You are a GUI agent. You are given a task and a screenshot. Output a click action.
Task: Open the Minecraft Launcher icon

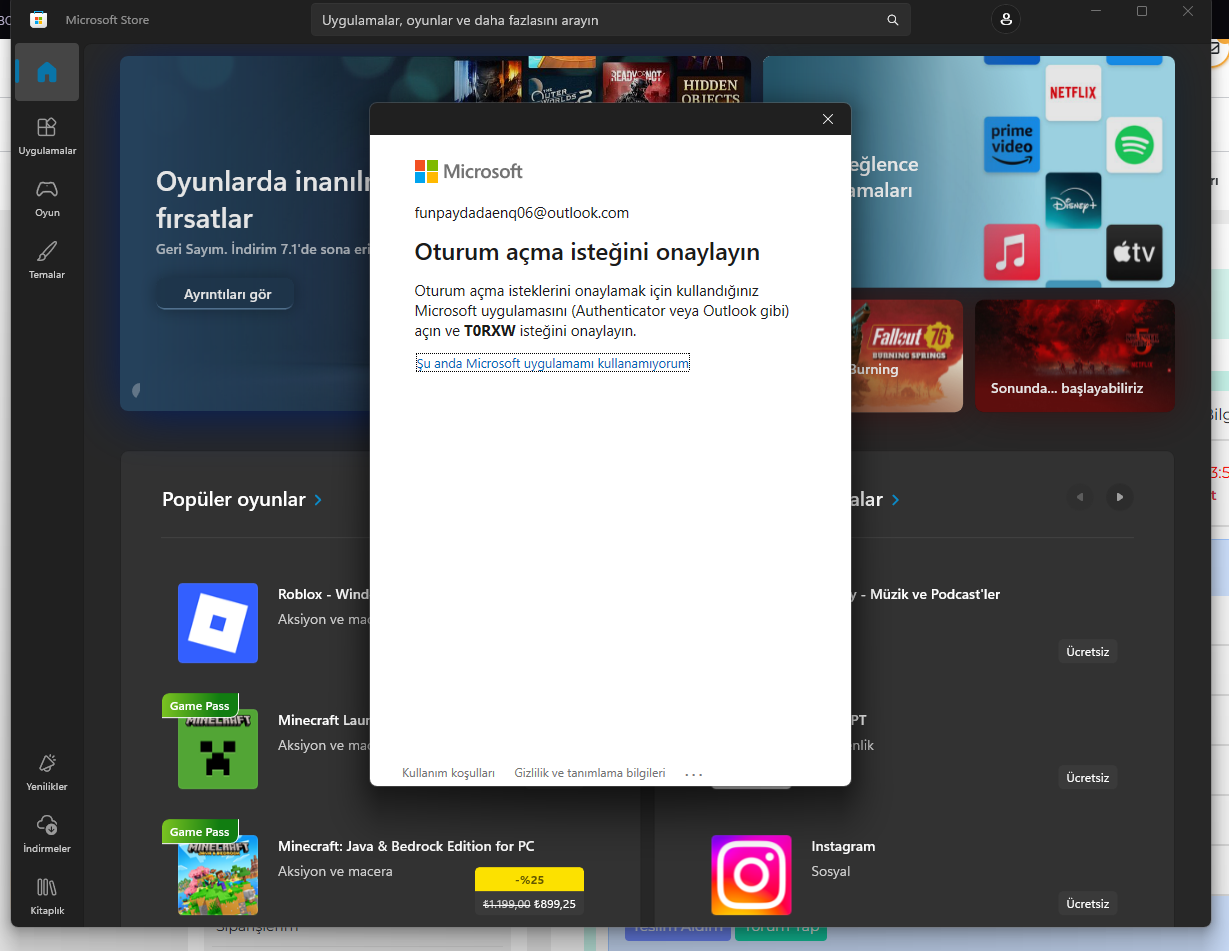point(218,749)
